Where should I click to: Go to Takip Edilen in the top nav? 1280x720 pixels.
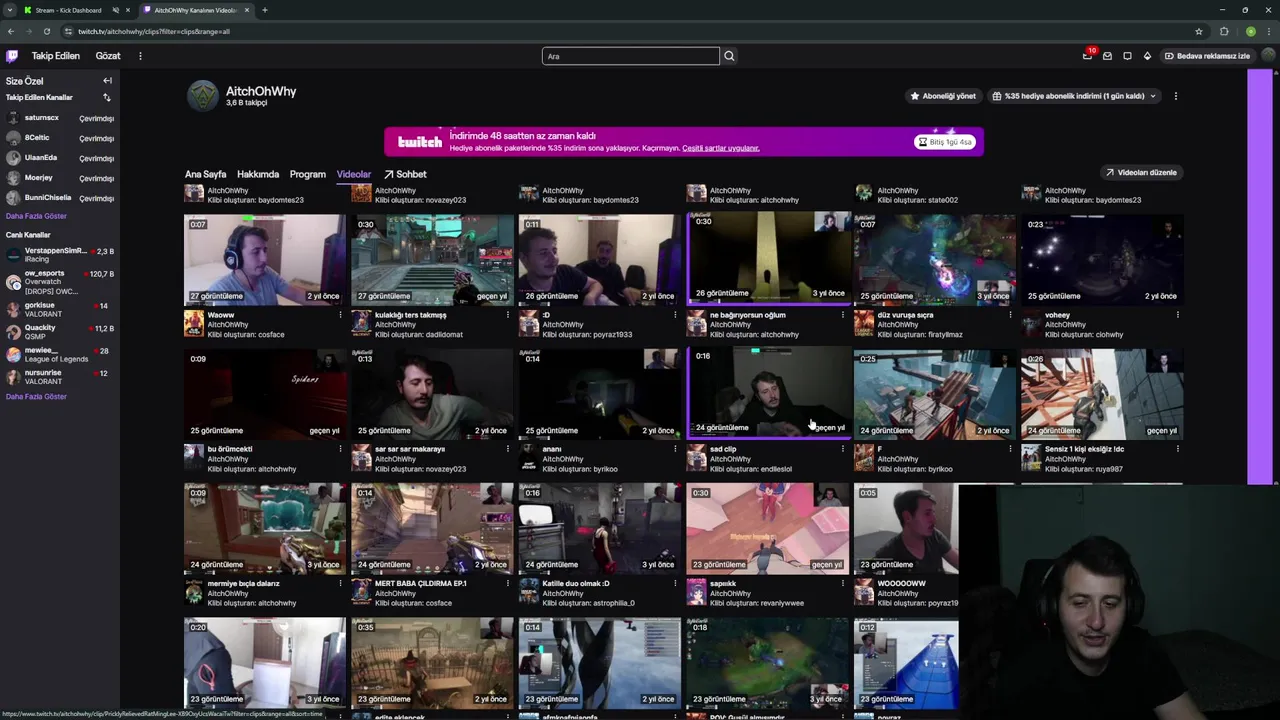pos(55,56)
